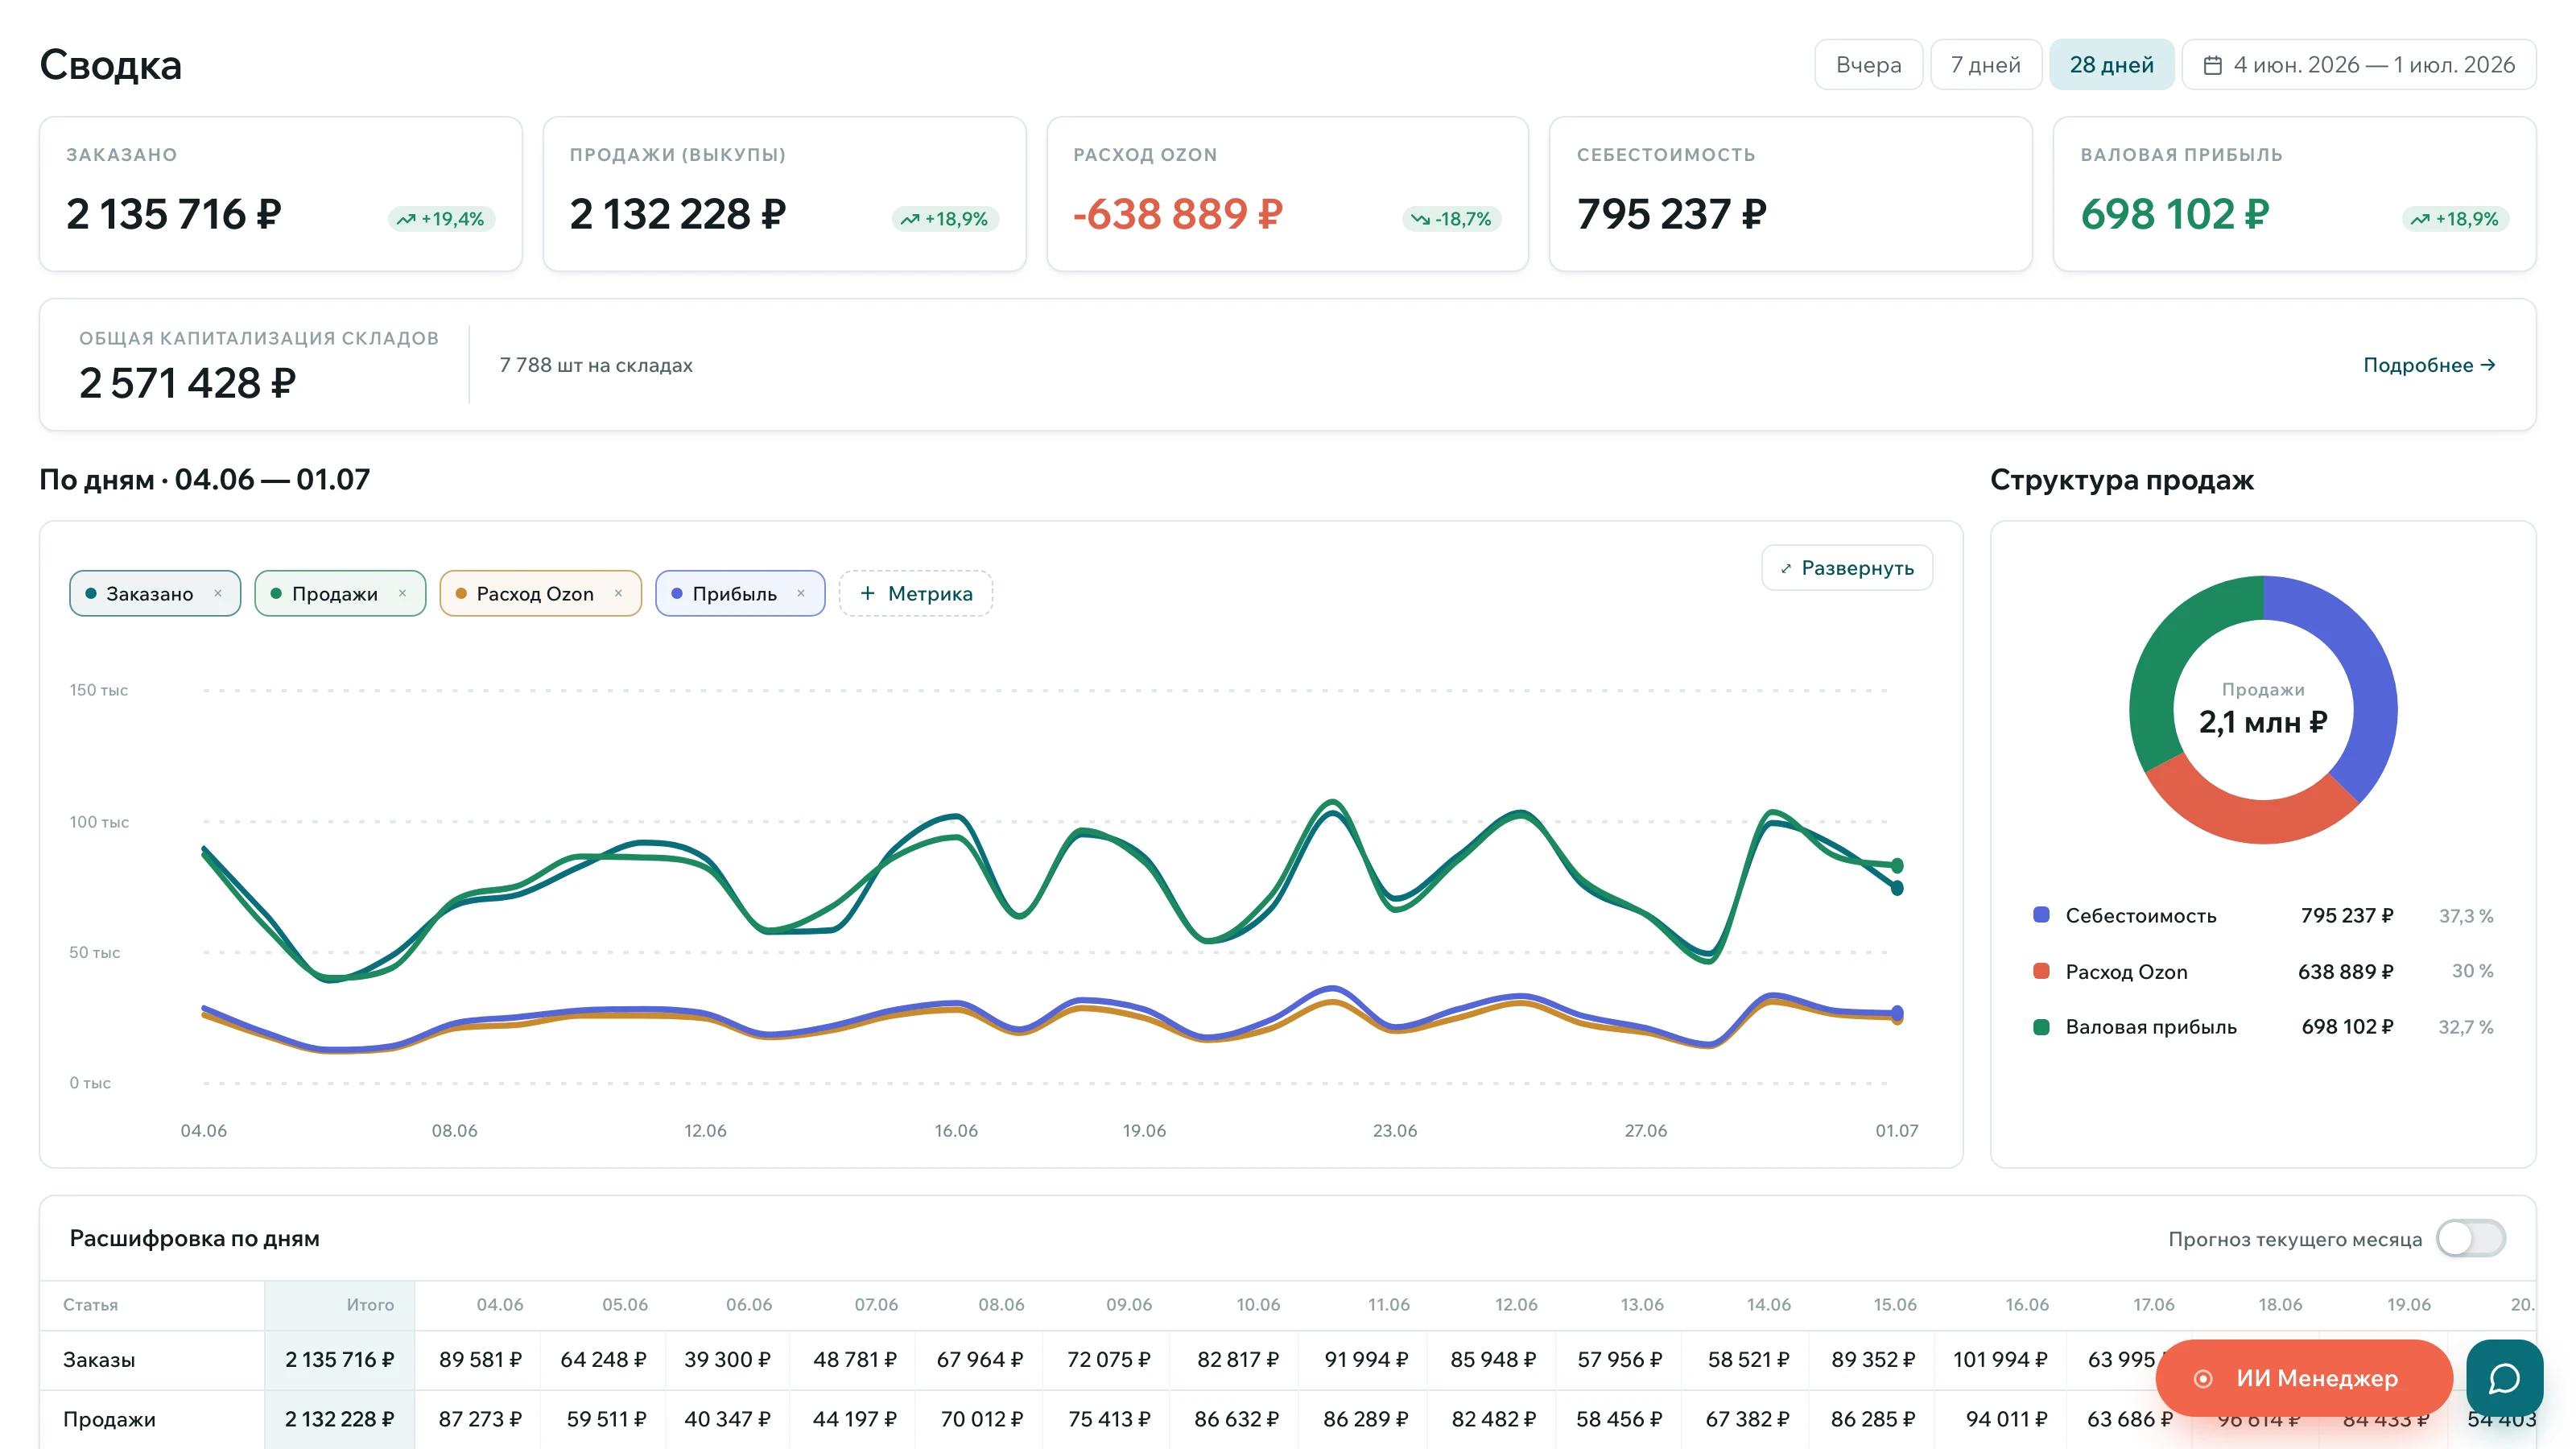Screen dimensions: 2576x1449
Task: Toggle the Продажи chart series chip
Action: (x=340, y=593)
